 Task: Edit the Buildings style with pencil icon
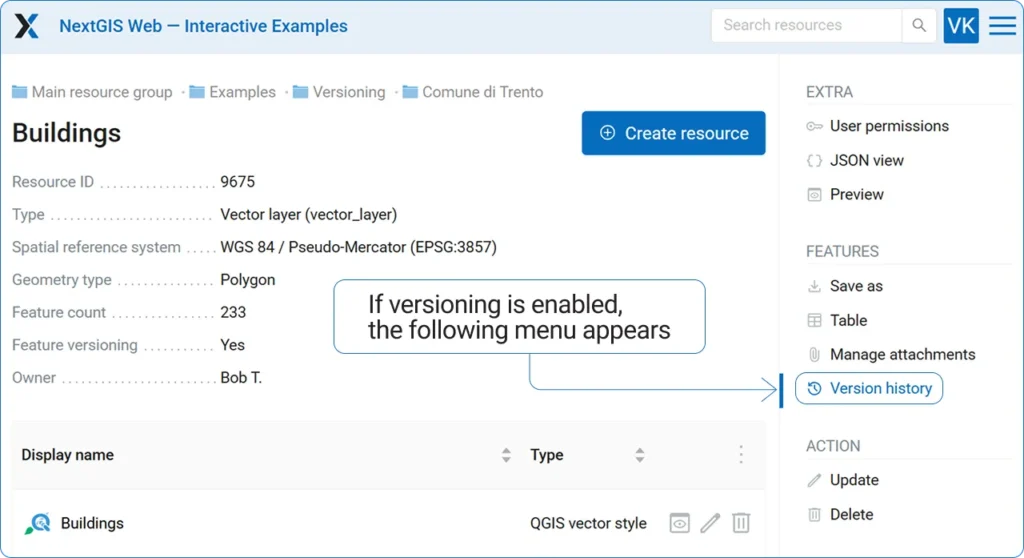tap(710, 523)
